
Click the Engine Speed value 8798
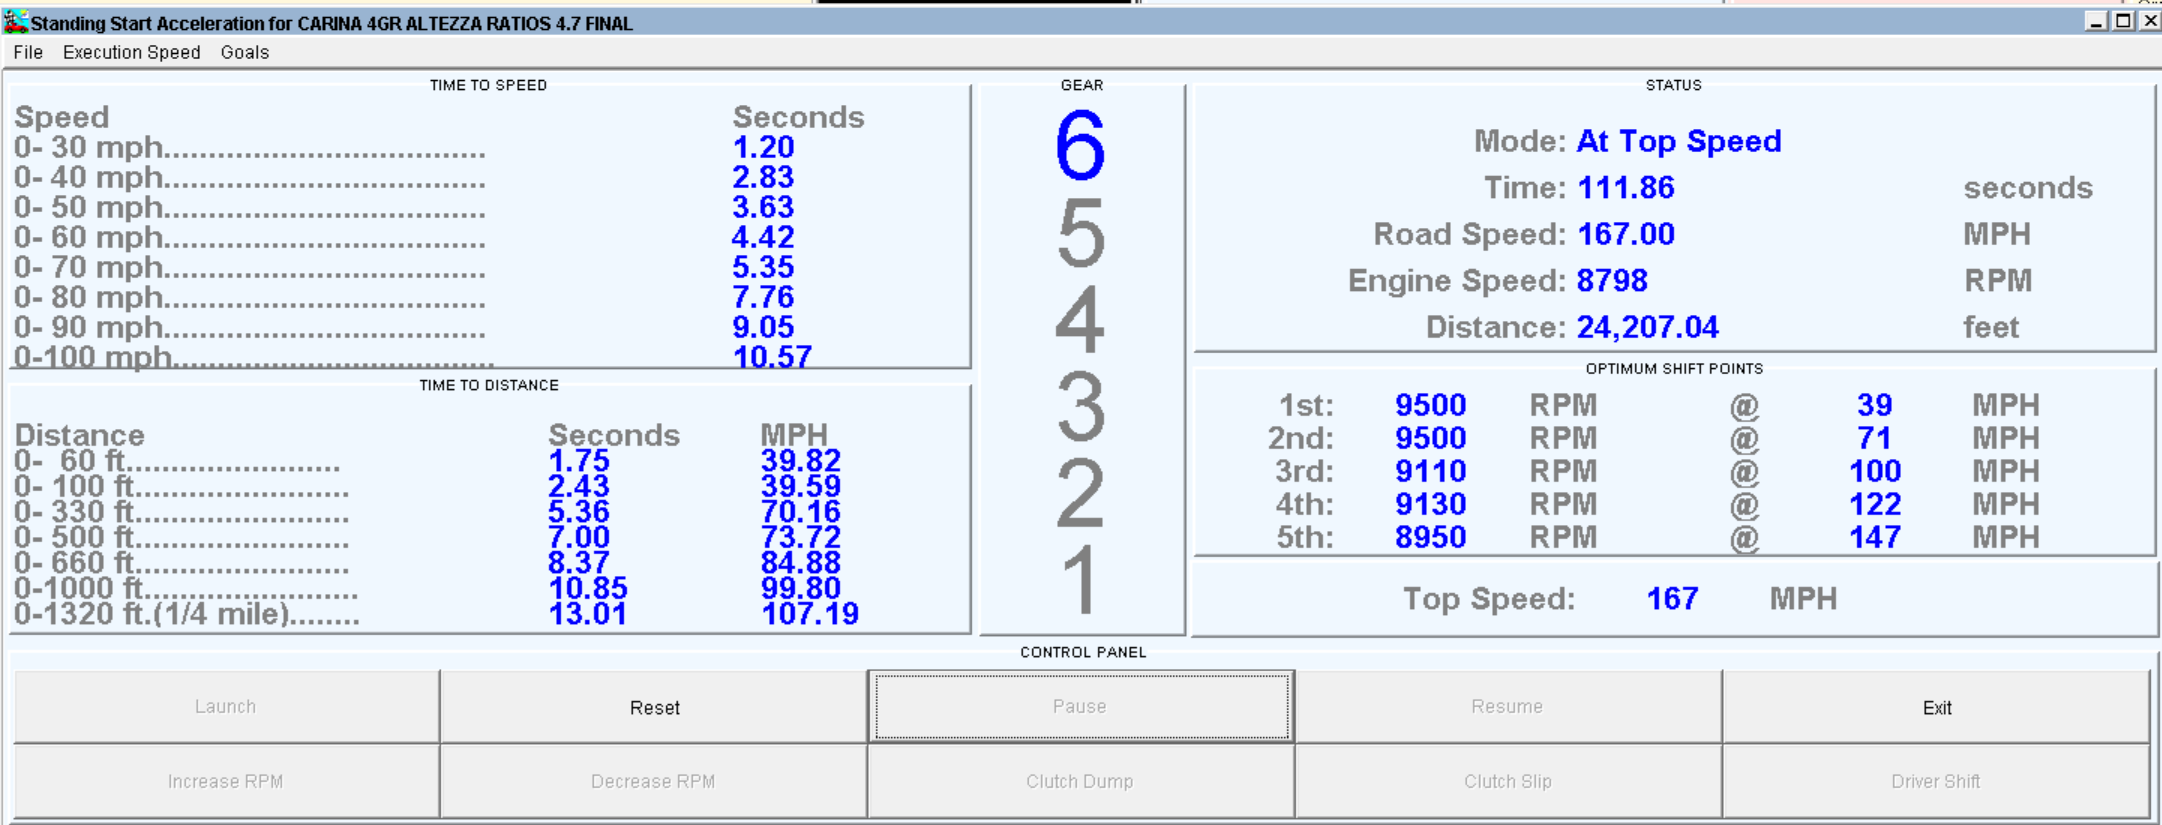point(1612,281)
